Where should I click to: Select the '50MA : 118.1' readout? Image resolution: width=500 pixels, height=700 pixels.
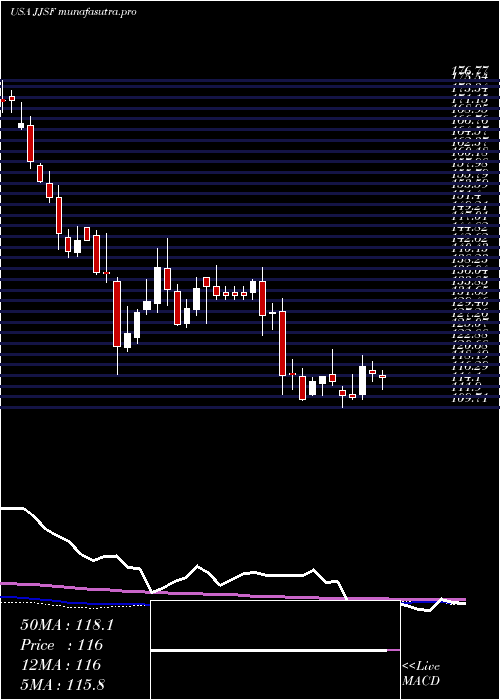67,625
